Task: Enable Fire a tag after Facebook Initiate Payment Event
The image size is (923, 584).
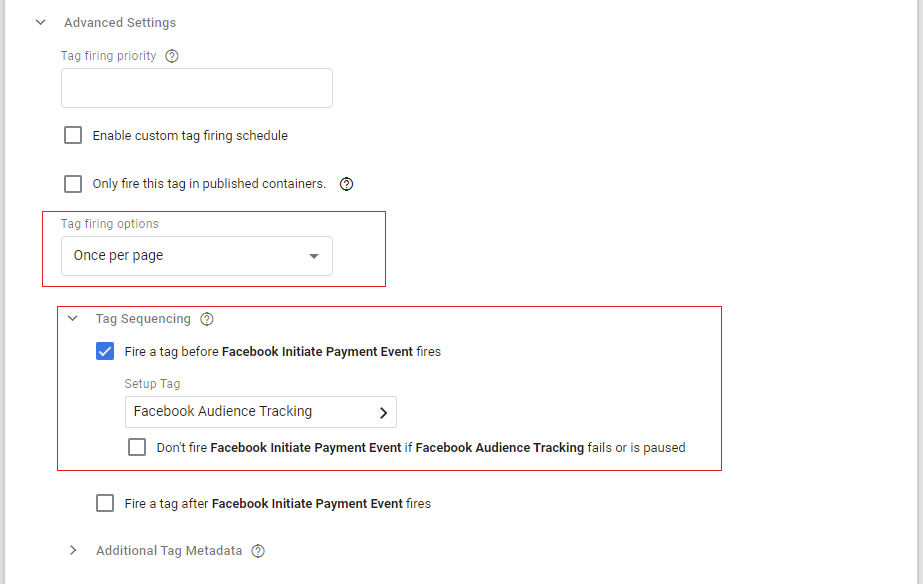Action: pos(105,504)
